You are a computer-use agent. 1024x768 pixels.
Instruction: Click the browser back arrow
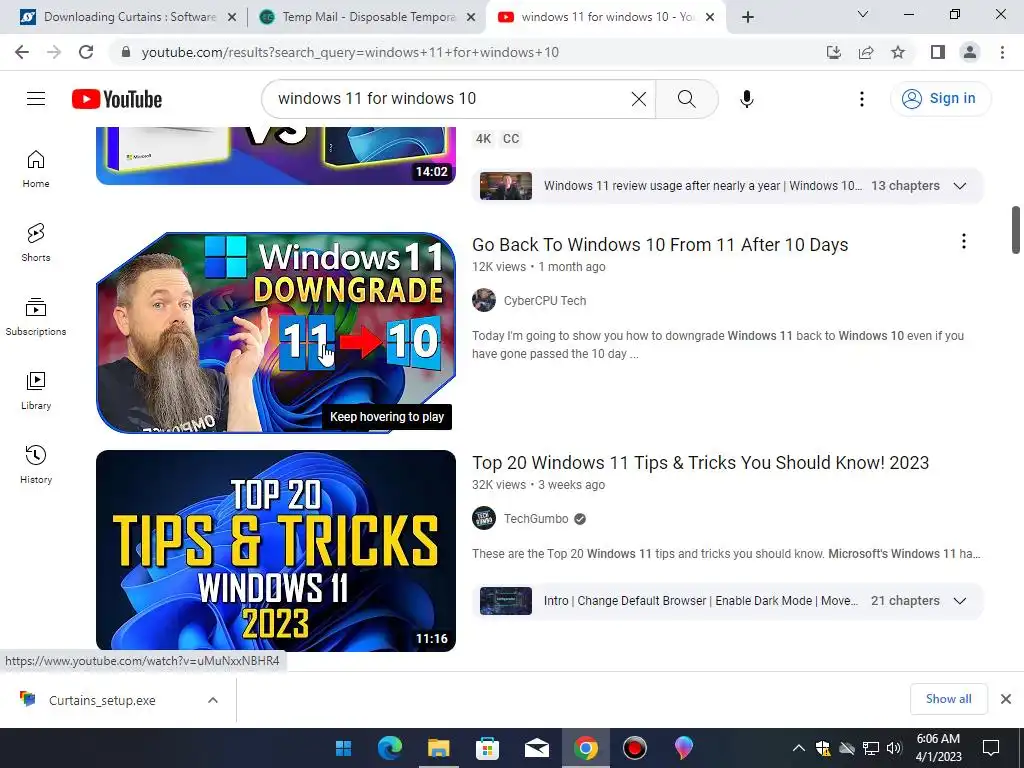pyautogui.click(x=22, y=52)
